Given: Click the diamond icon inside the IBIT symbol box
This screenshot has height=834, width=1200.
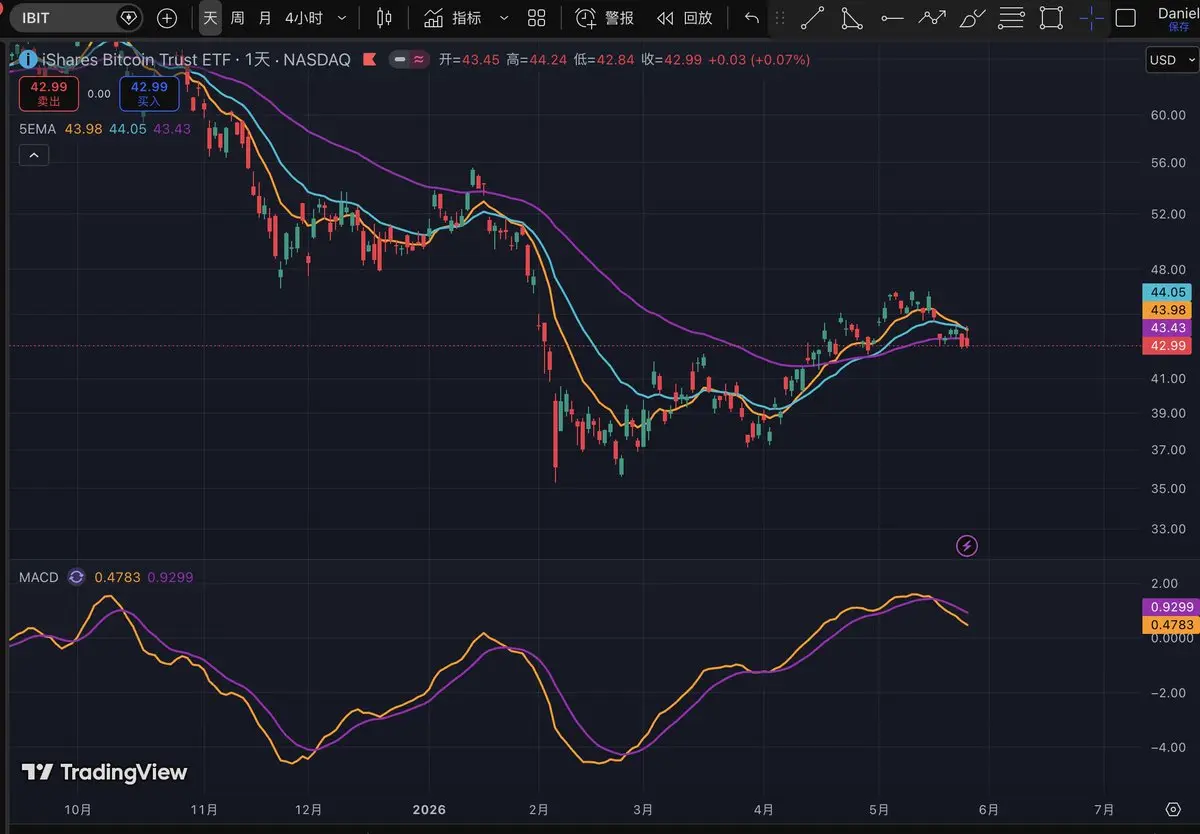Looking at the screenshot, I should pyautogui.click(x=128, y=18).
